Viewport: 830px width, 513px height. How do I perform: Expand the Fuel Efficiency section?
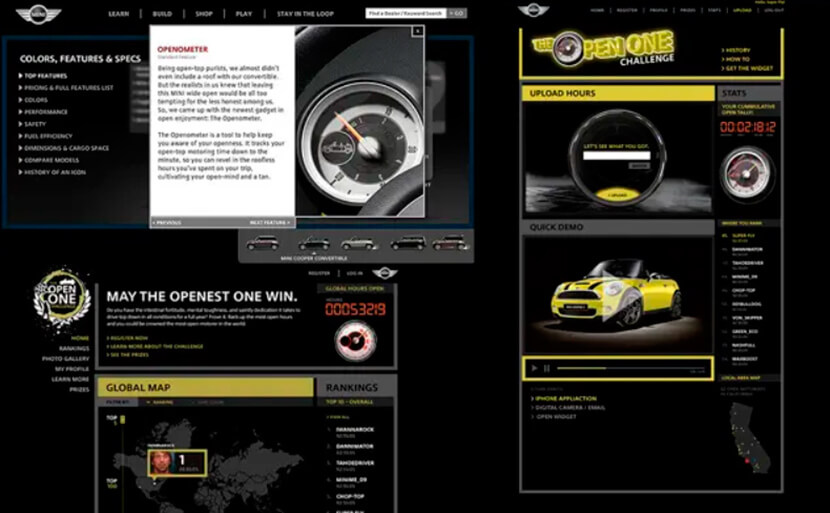[50, 136]
